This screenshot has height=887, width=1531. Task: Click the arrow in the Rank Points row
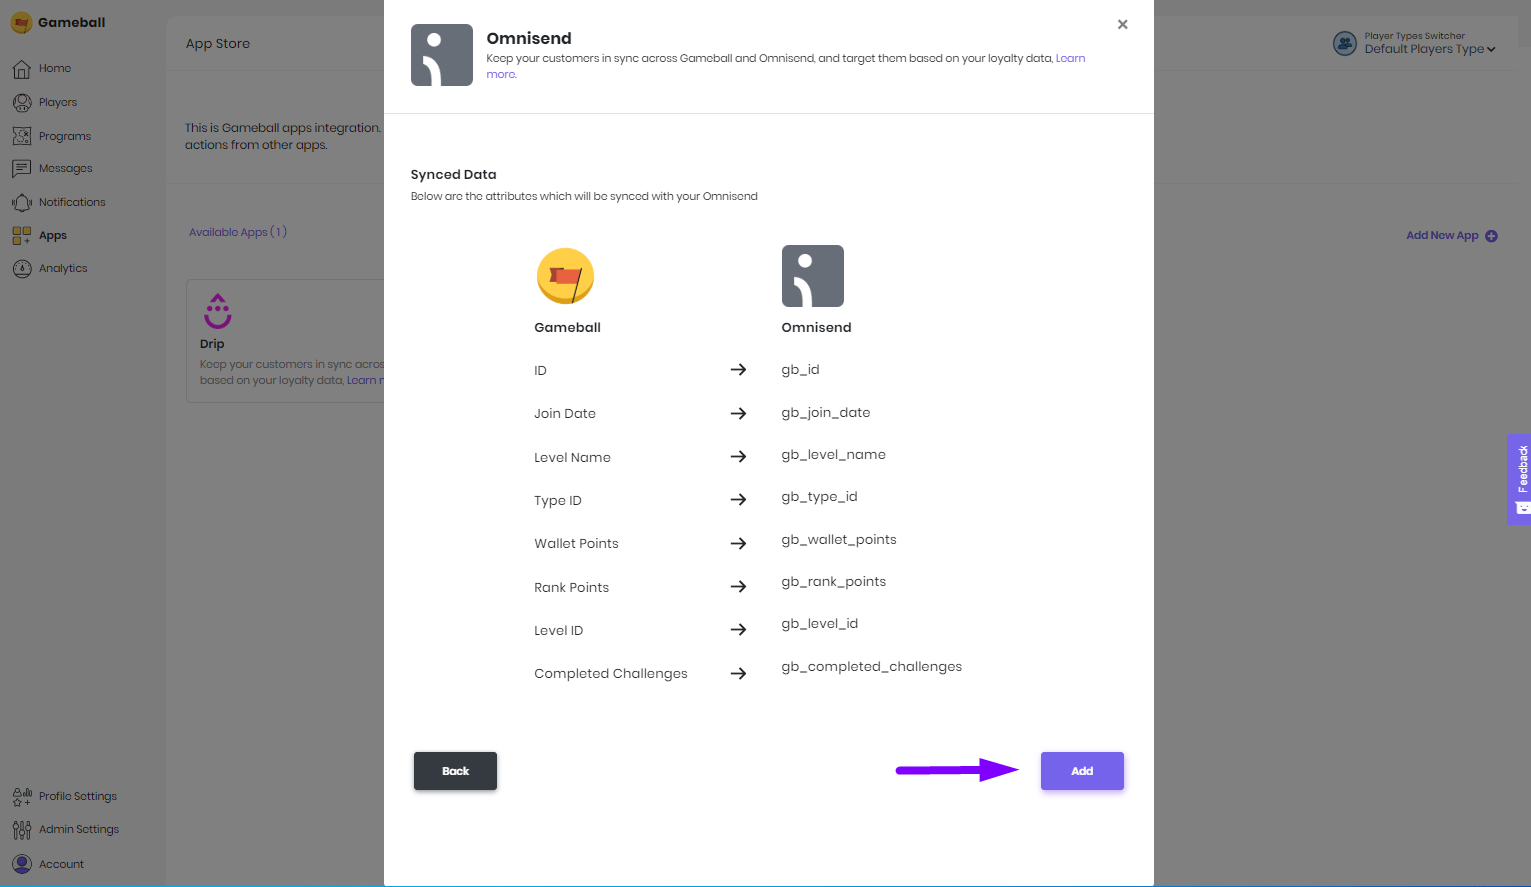[x=738, y=587]
